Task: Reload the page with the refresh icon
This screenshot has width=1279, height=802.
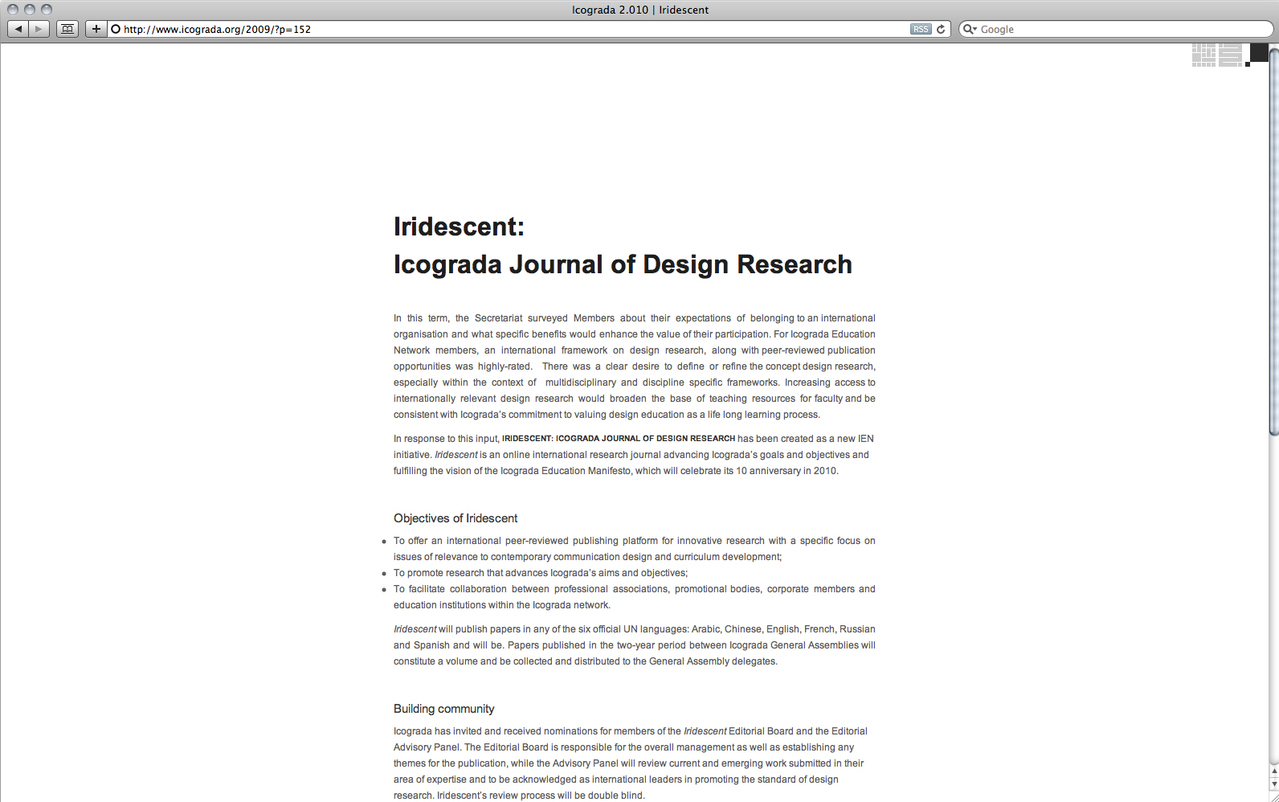Action: pyautogui.click(x=938, y=29)
